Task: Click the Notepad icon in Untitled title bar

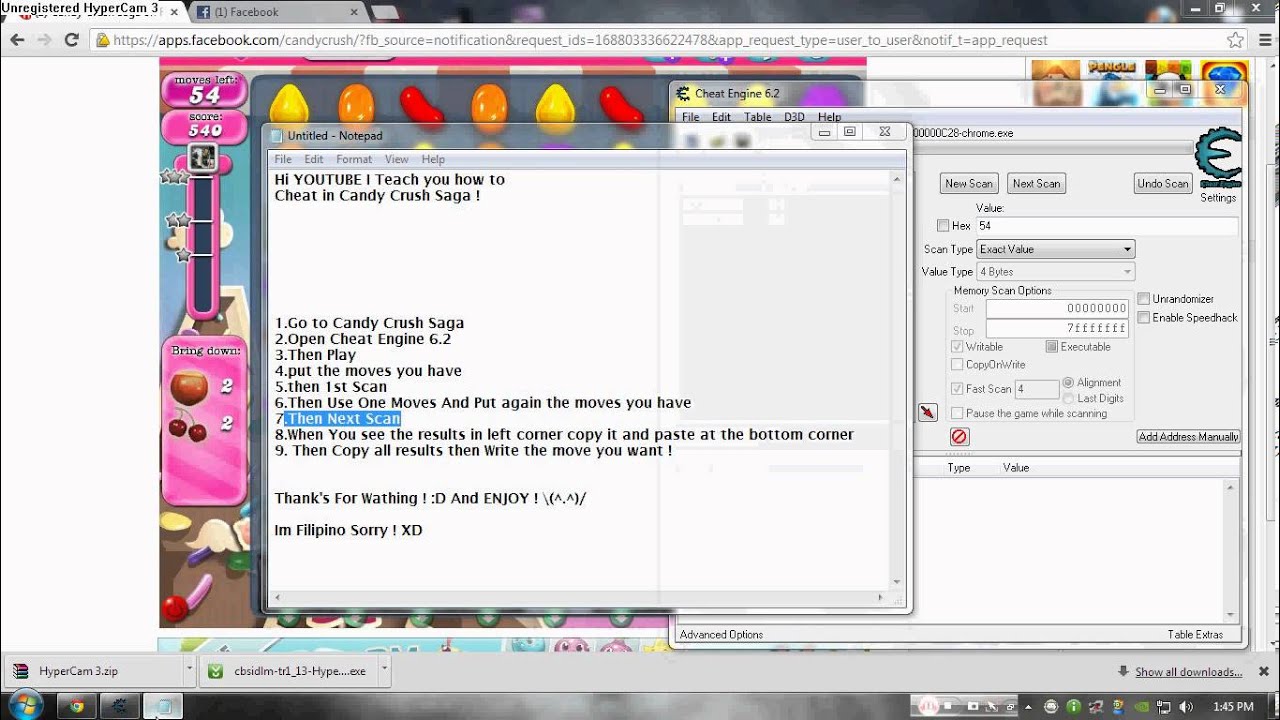Action: [x=277, y=135]
